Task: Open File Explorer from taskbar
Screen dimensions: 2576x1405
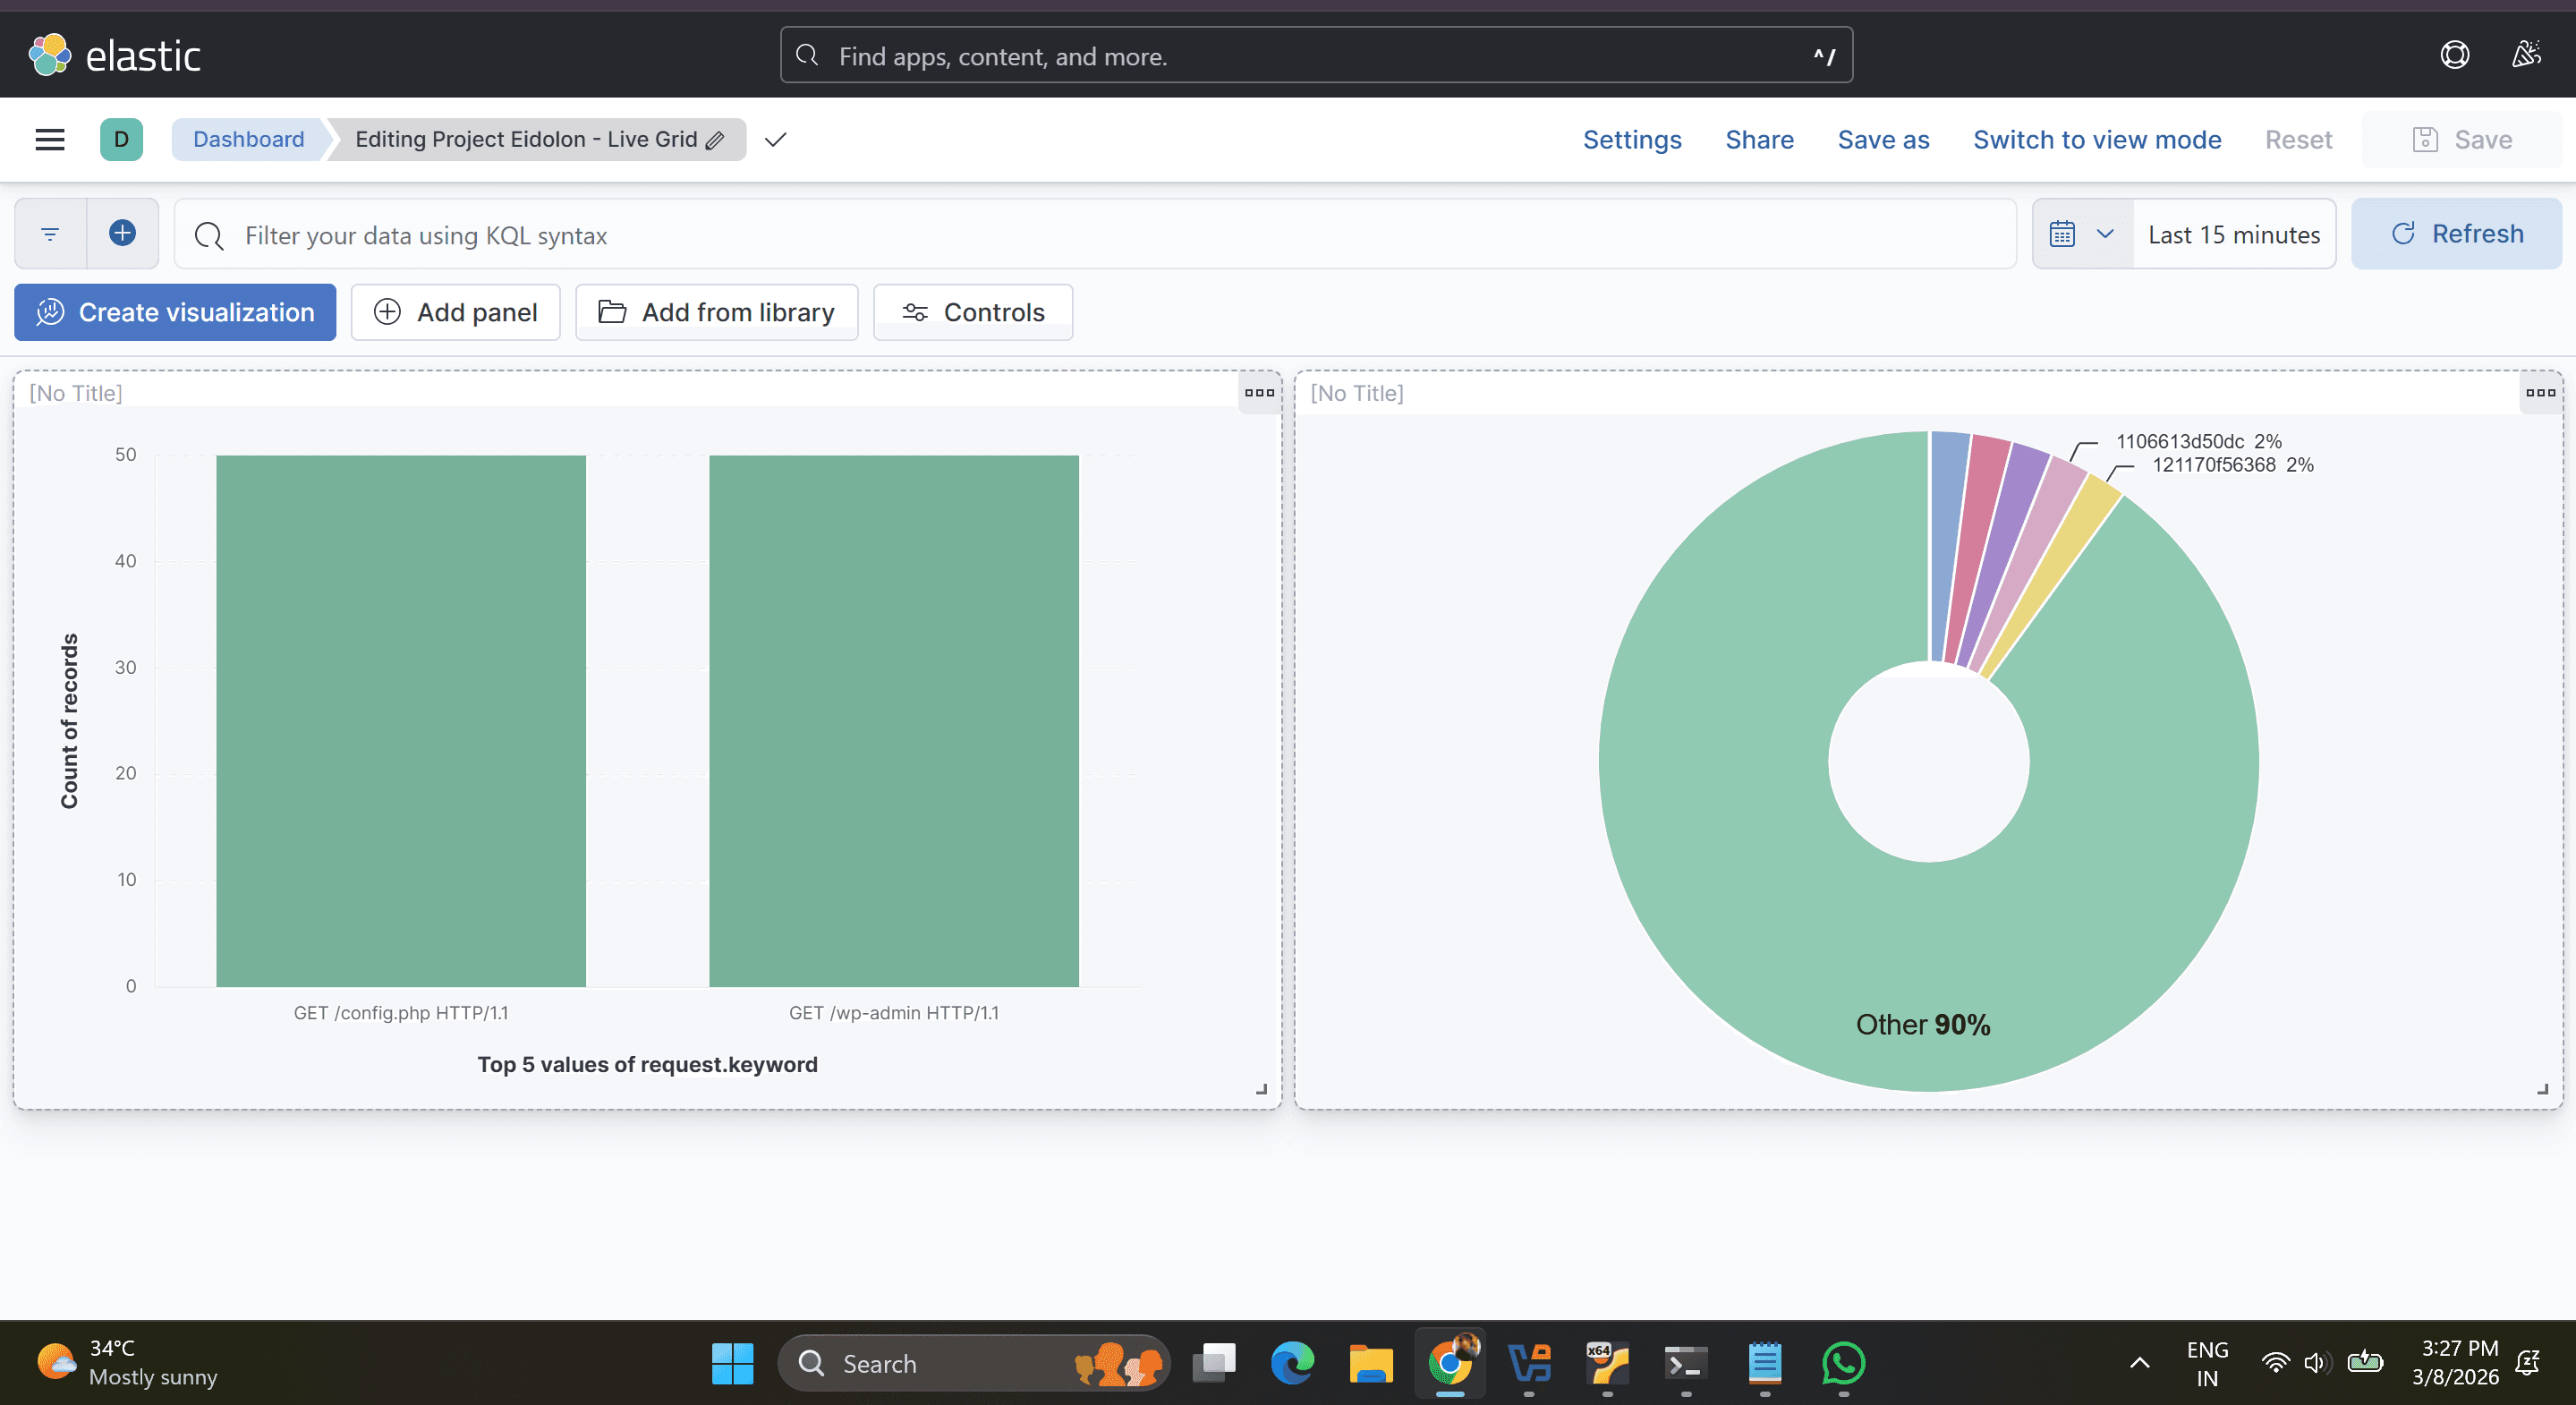Action: tap(1371, 1363)
